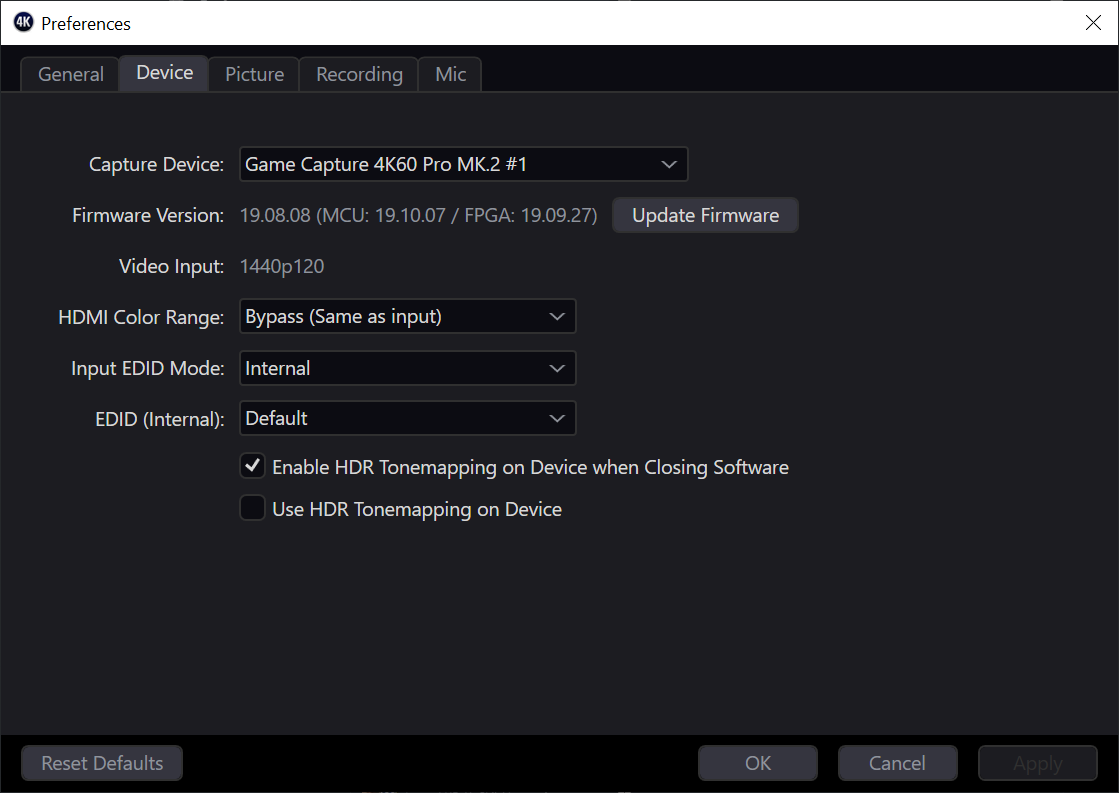Screen dimensions: 1119x793
Task: Switch to the General tab
Action: [x=71, y=74]
